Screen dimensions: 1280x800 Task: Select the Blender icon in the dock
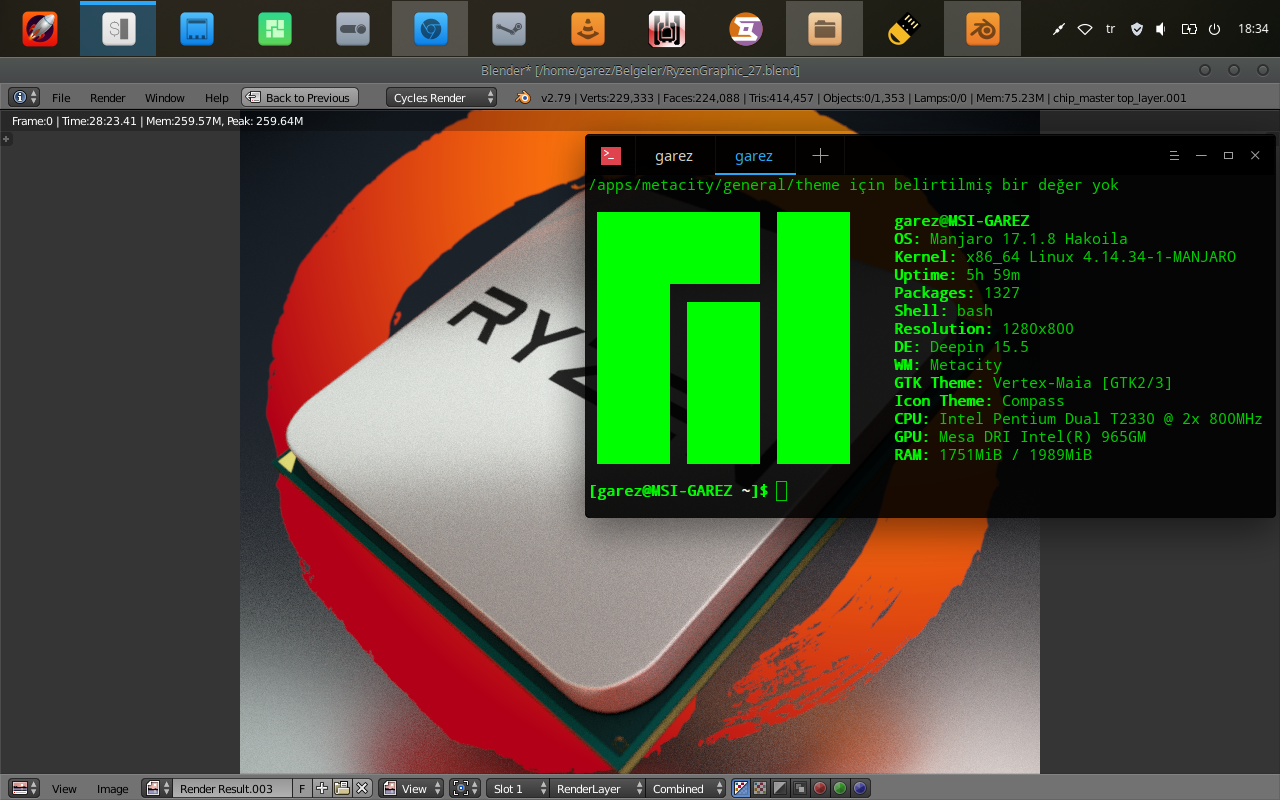(982, 29)
